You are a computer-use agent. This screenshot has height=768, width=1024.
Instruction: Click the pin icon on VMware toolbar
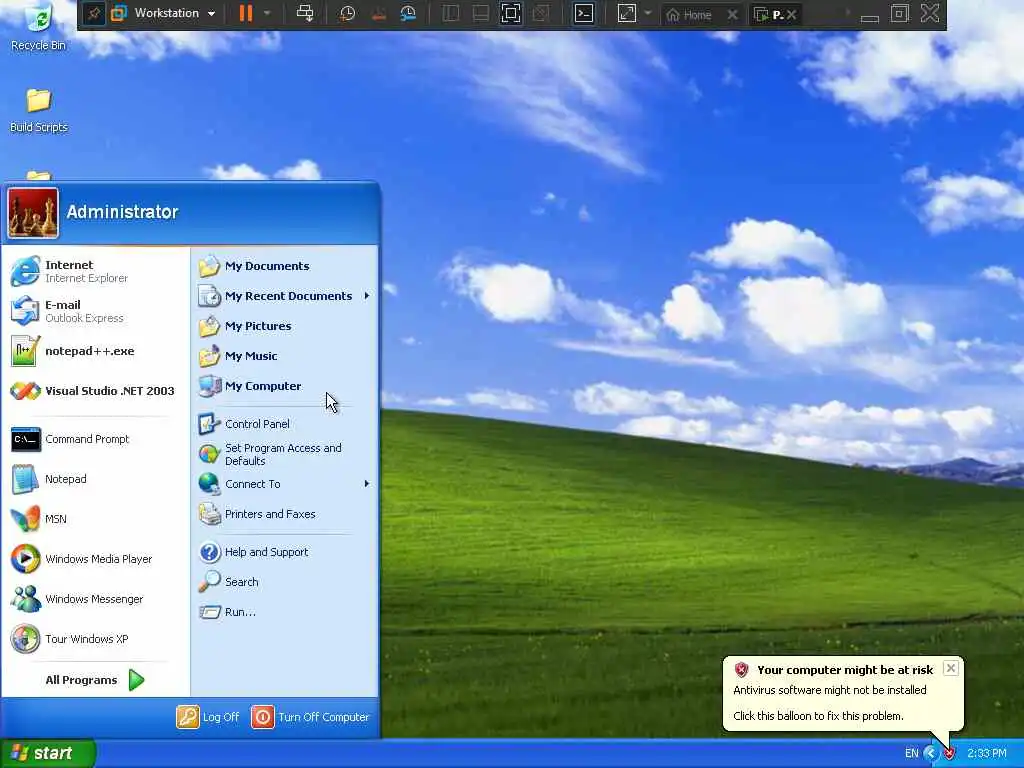tap(93, 14)
